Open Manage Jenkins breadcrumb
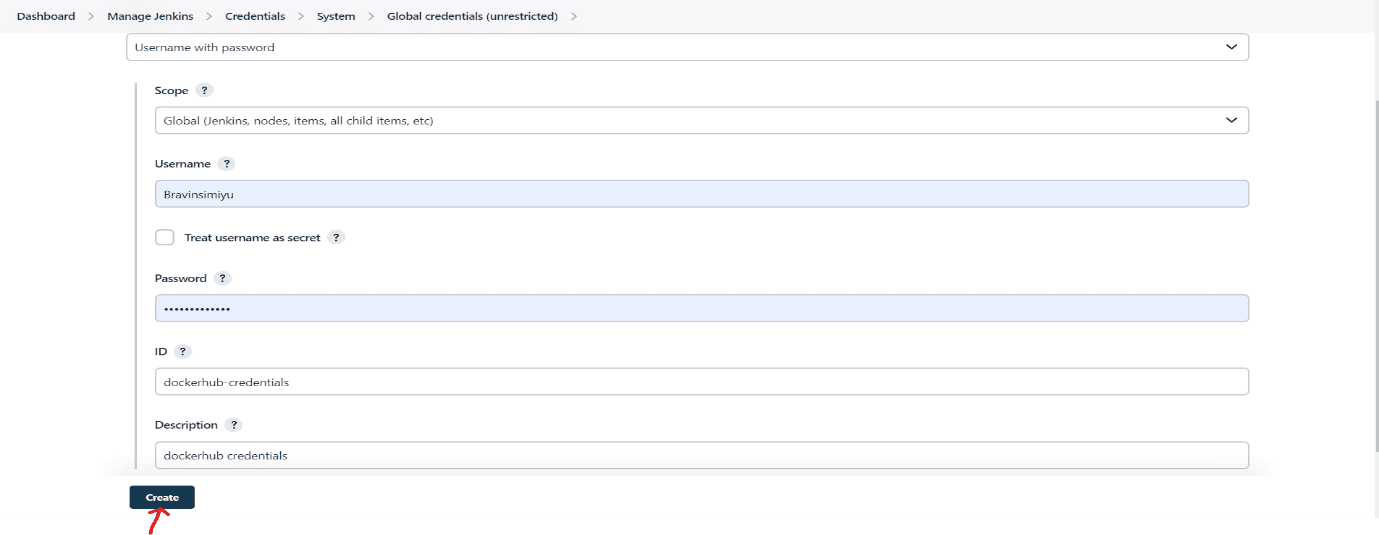Screen dimensions: 1379x535 tap(150, 16)
